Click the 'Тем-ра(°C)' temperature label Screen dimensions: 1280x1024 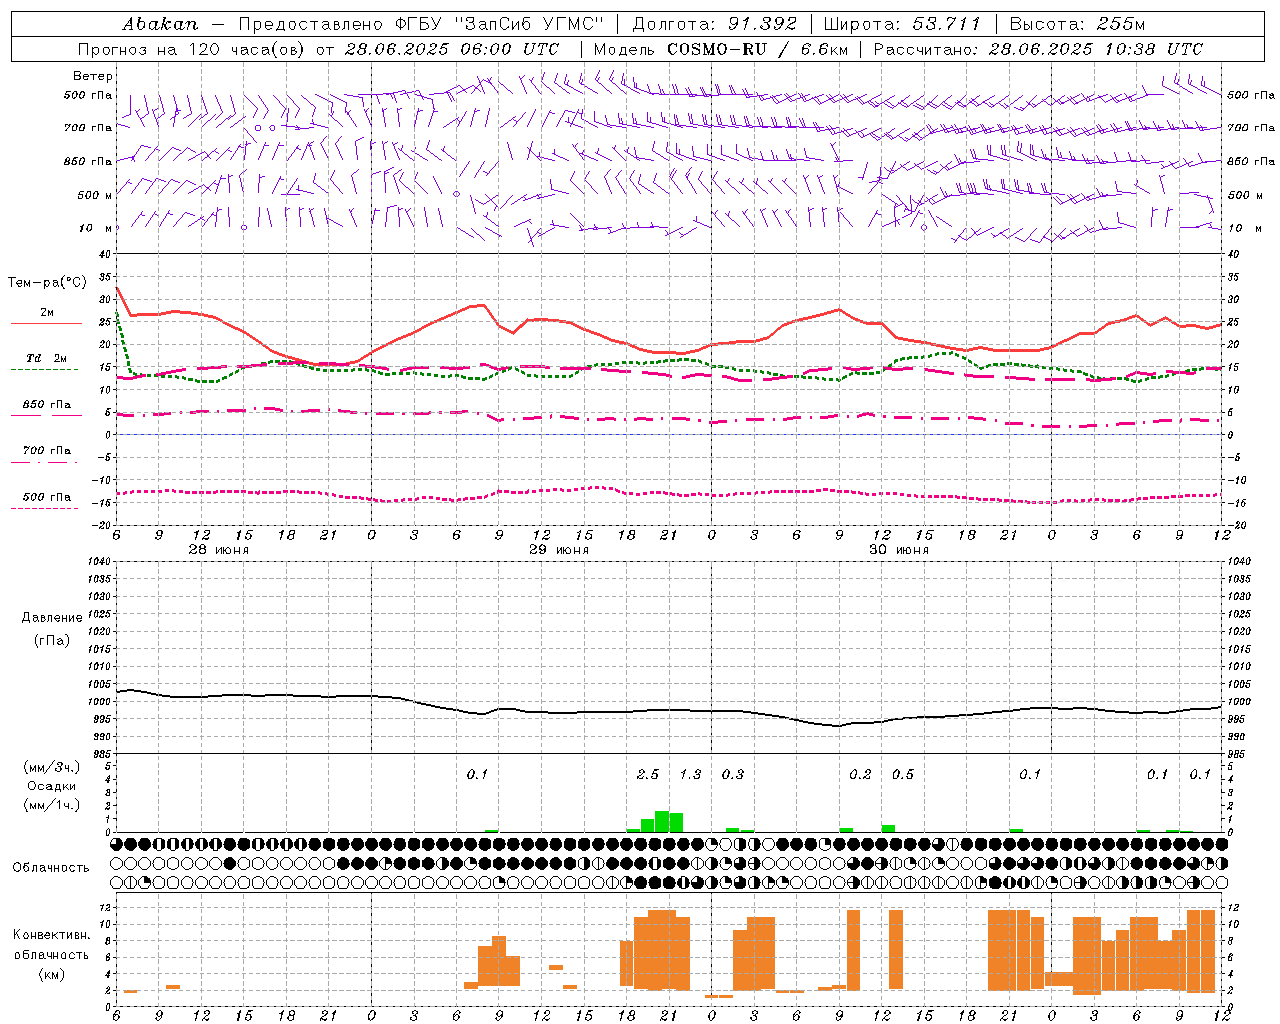[x=47, y=283]
